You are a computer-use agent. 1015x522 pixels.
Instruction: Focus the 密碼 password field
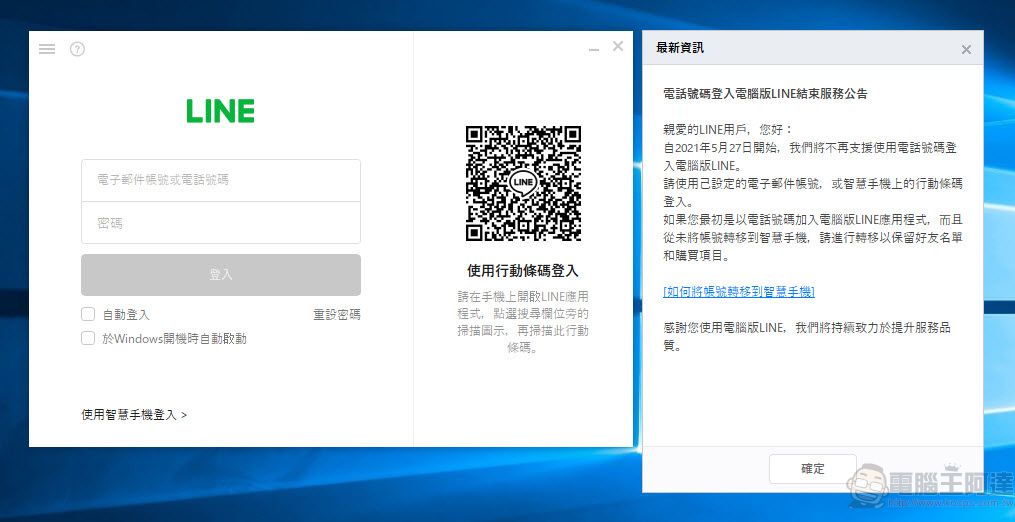coord(220,223)
